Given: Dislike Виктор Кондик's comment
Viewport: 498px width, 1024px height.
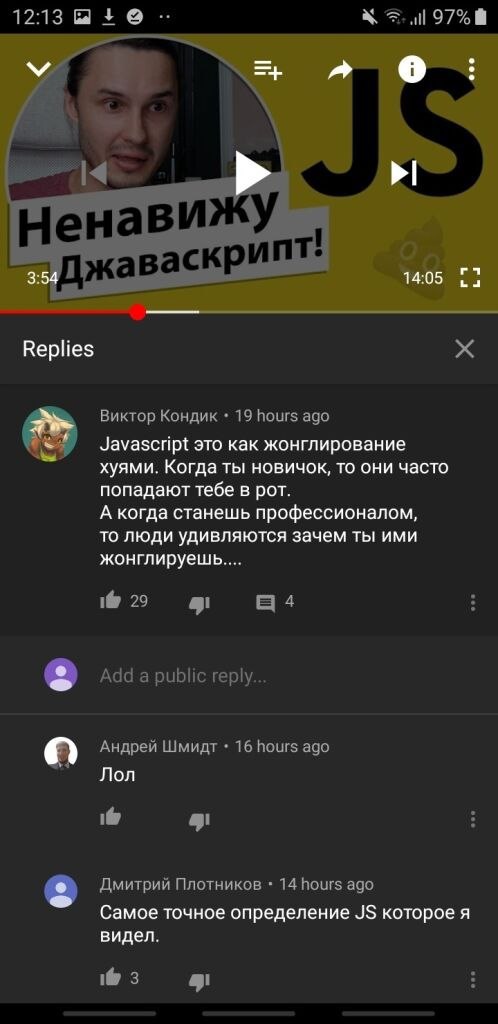Looking at the screenshot, I should click(199, 605).
